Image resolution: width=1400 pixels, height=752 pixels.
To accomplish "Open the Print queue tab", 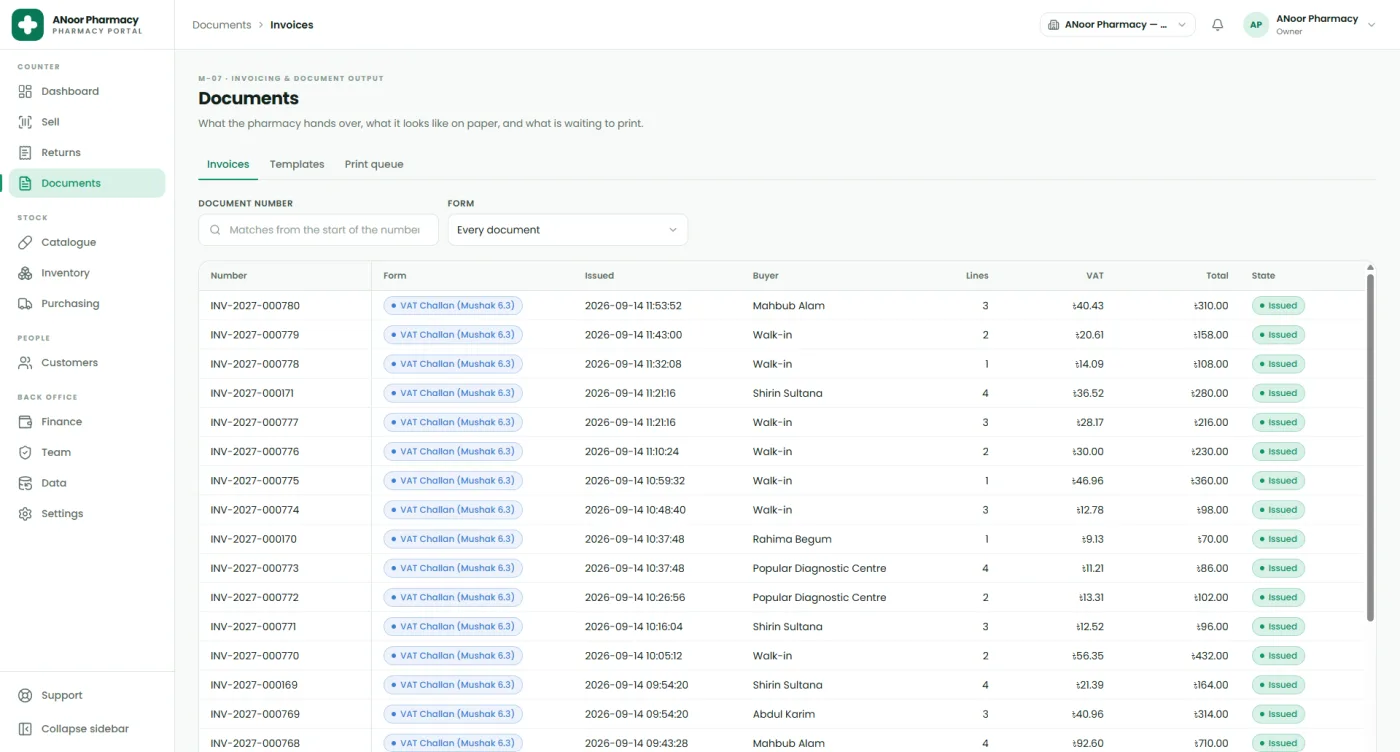I will pyautogui.click(x=374, y=164).
